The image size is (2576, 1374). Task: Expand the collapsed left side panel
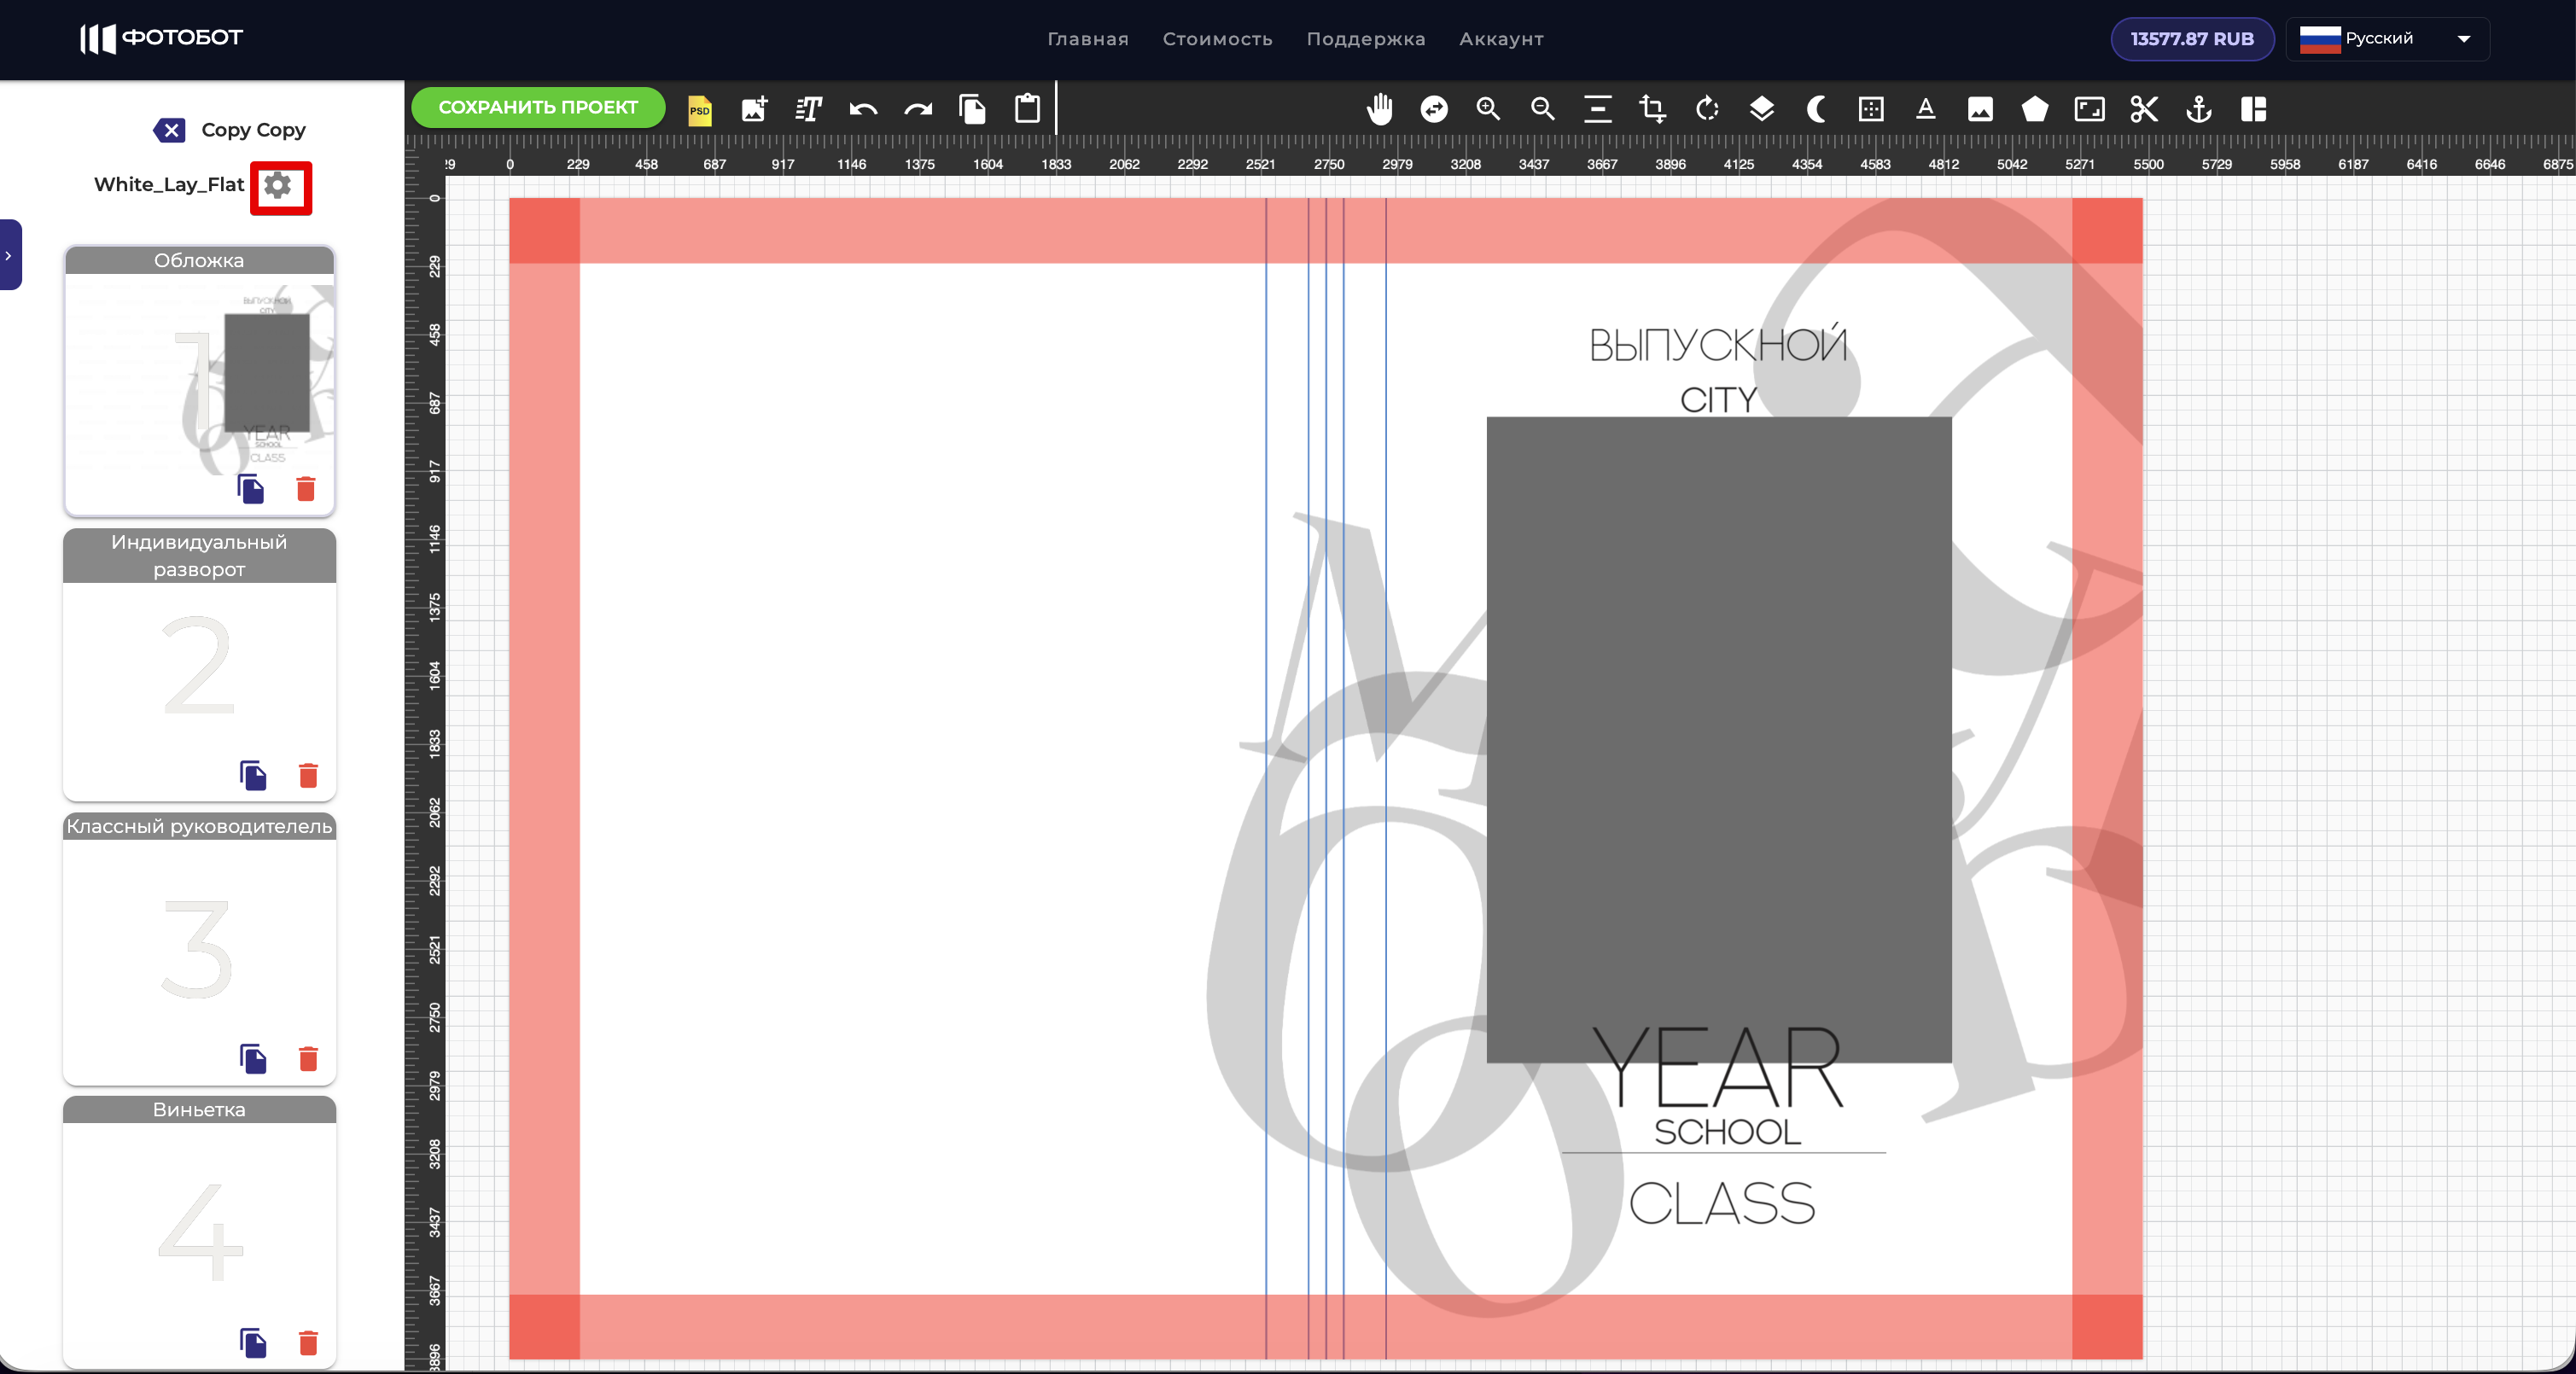(x=9, y=255)
